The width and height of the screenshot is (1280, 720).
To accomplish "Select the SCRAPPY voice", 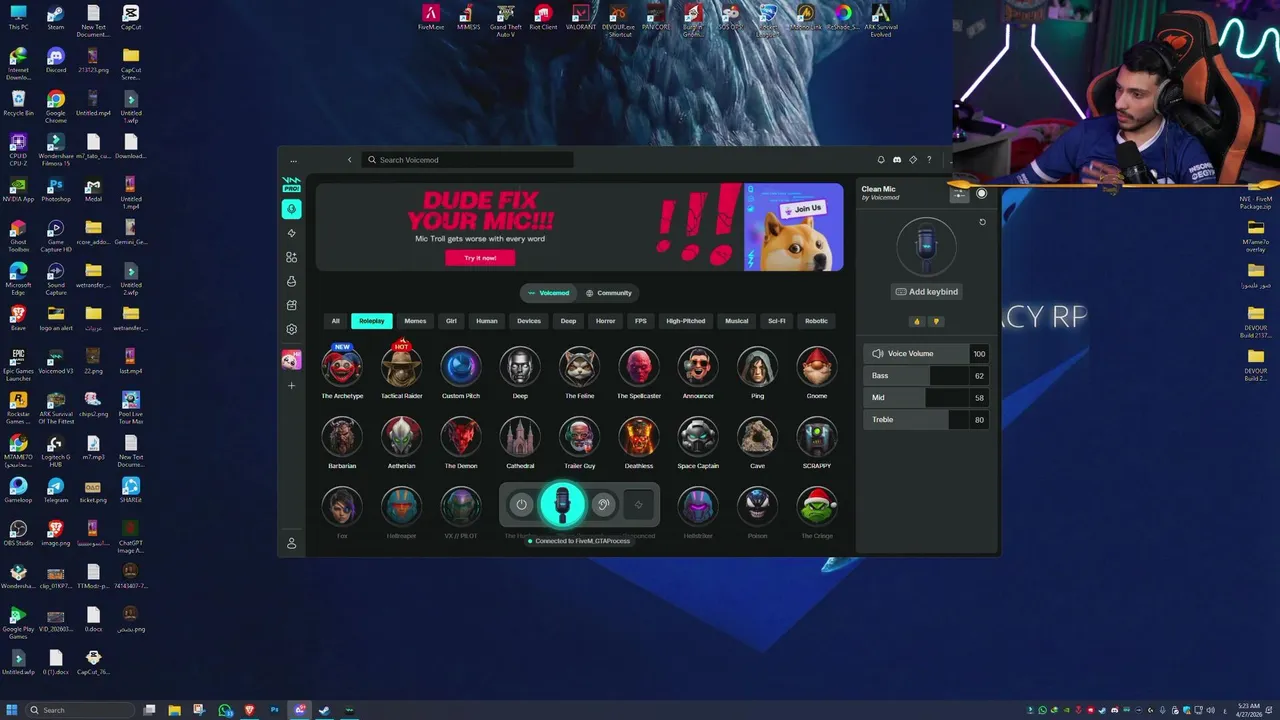I will pyautogui.click(x=817, y=442).
